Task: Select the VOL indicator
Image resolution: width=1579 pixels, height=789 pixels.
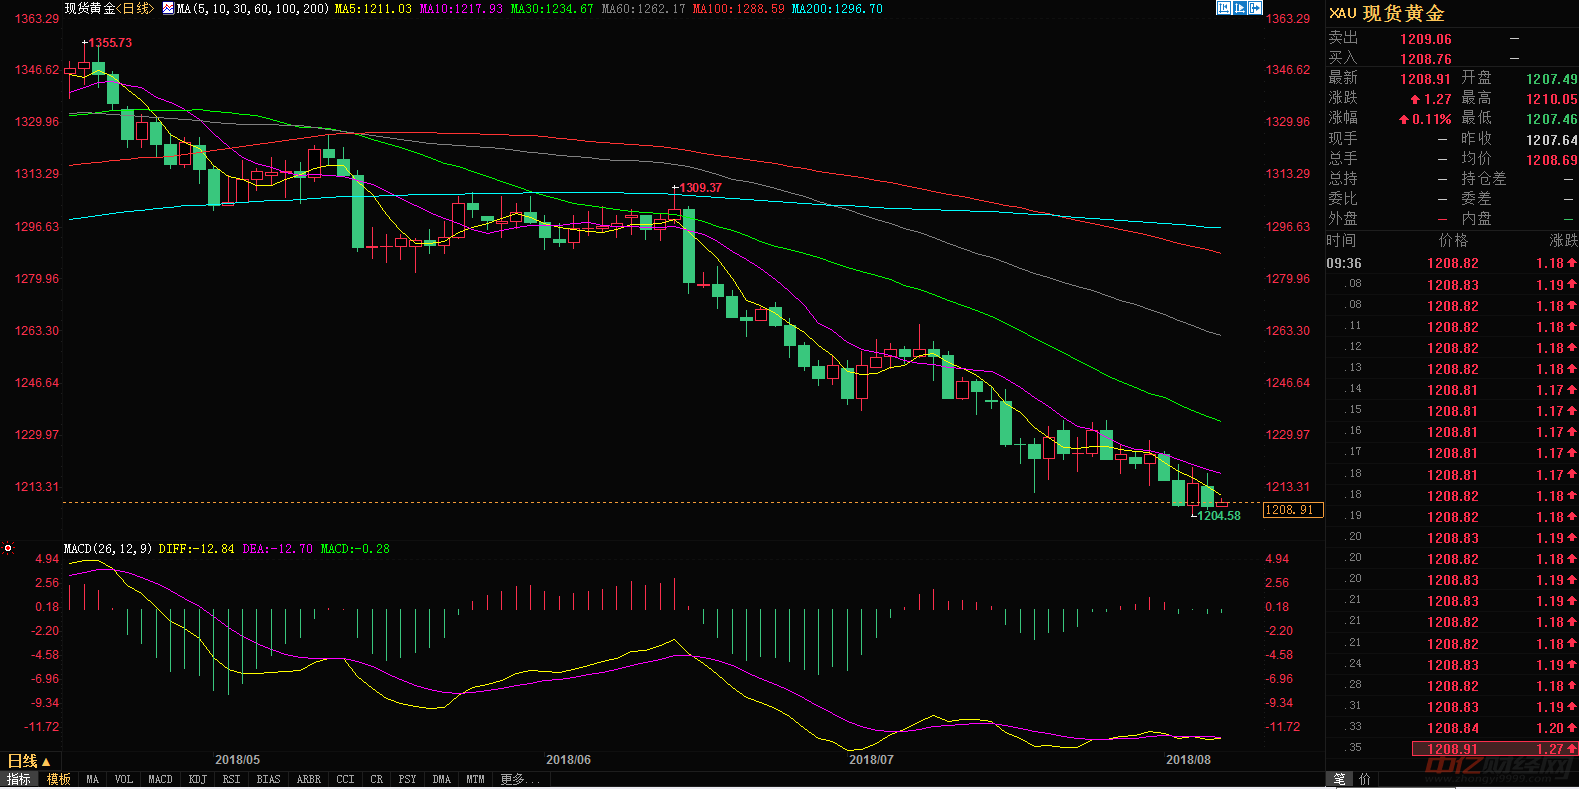Action: (x=123, y=779)
